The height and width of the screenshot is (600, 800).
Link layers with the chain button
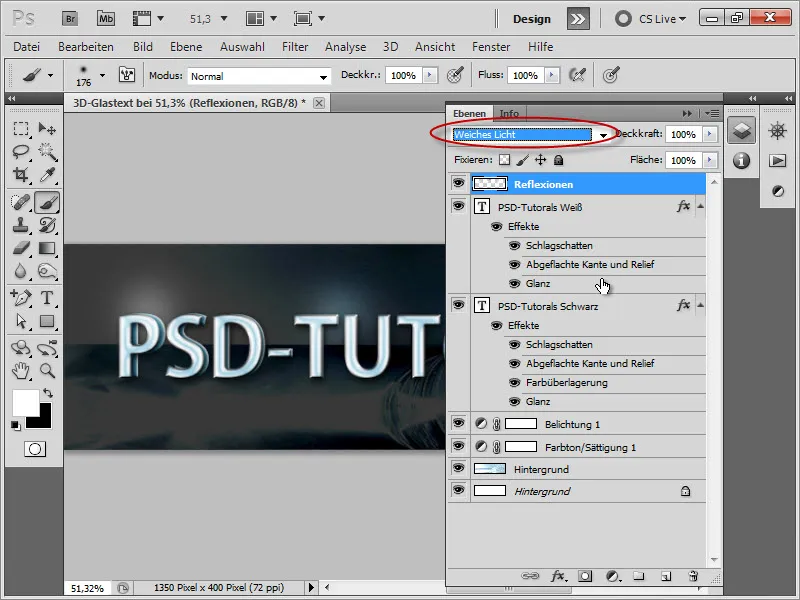(530, 576)
